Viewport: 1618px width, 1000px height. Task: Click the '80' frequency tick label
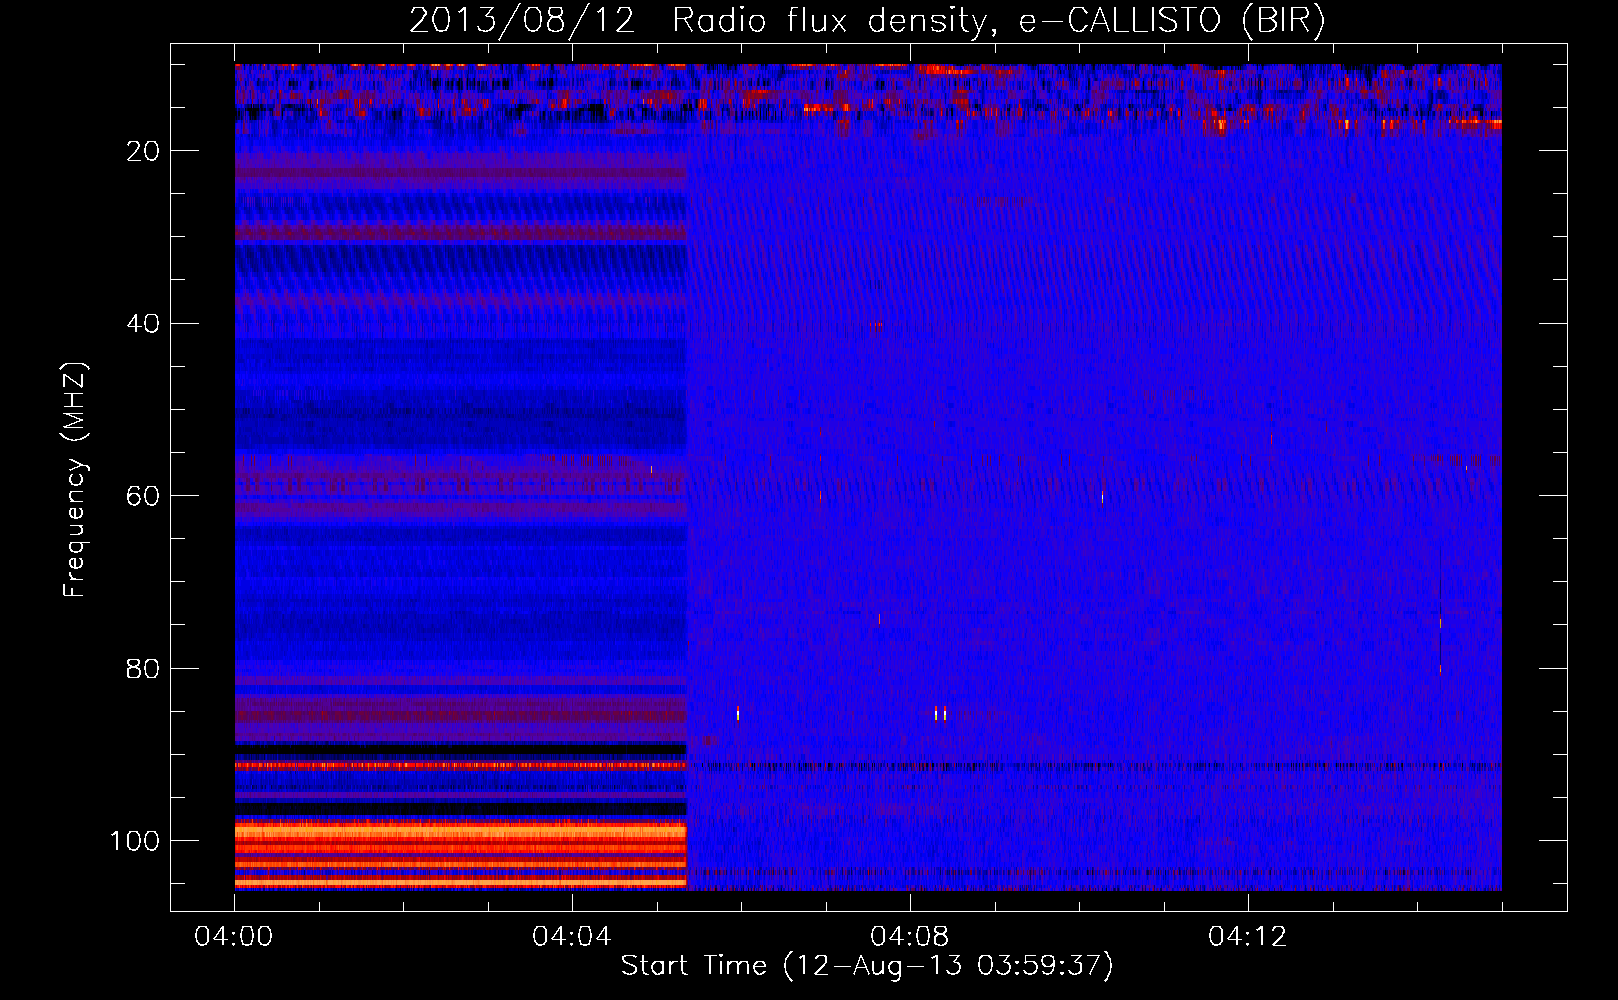[x=144, y=669]
